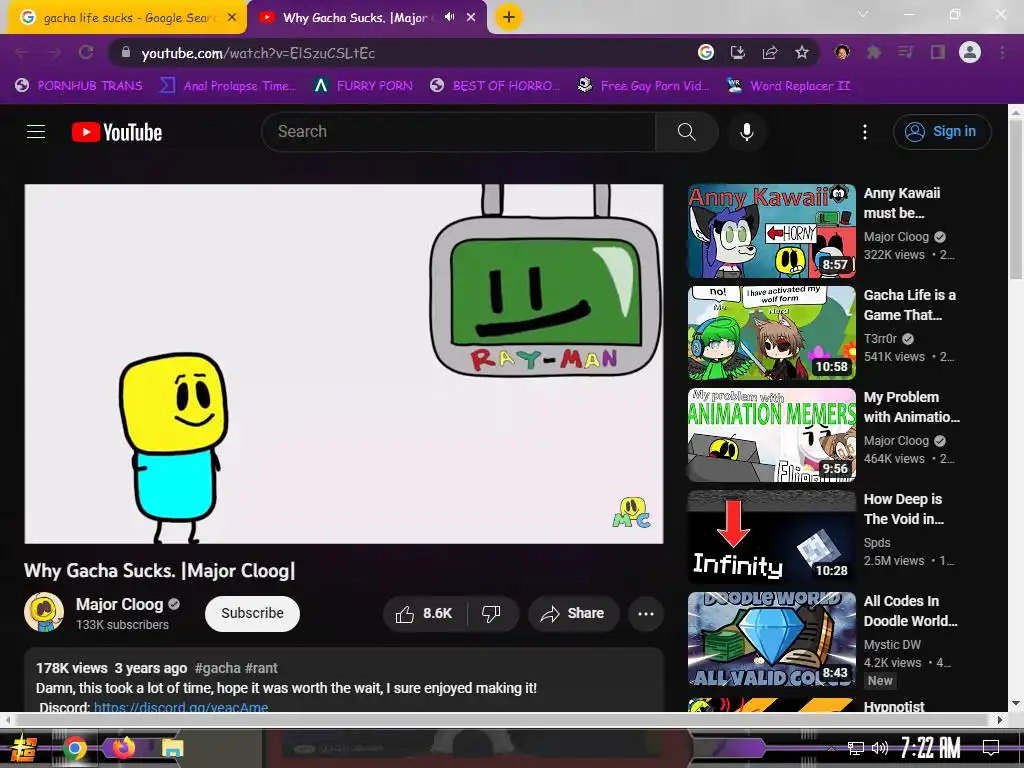Open Chrome from the taskbar
The width and height of the screenshot is (1024, 768).
pos(74,748)
